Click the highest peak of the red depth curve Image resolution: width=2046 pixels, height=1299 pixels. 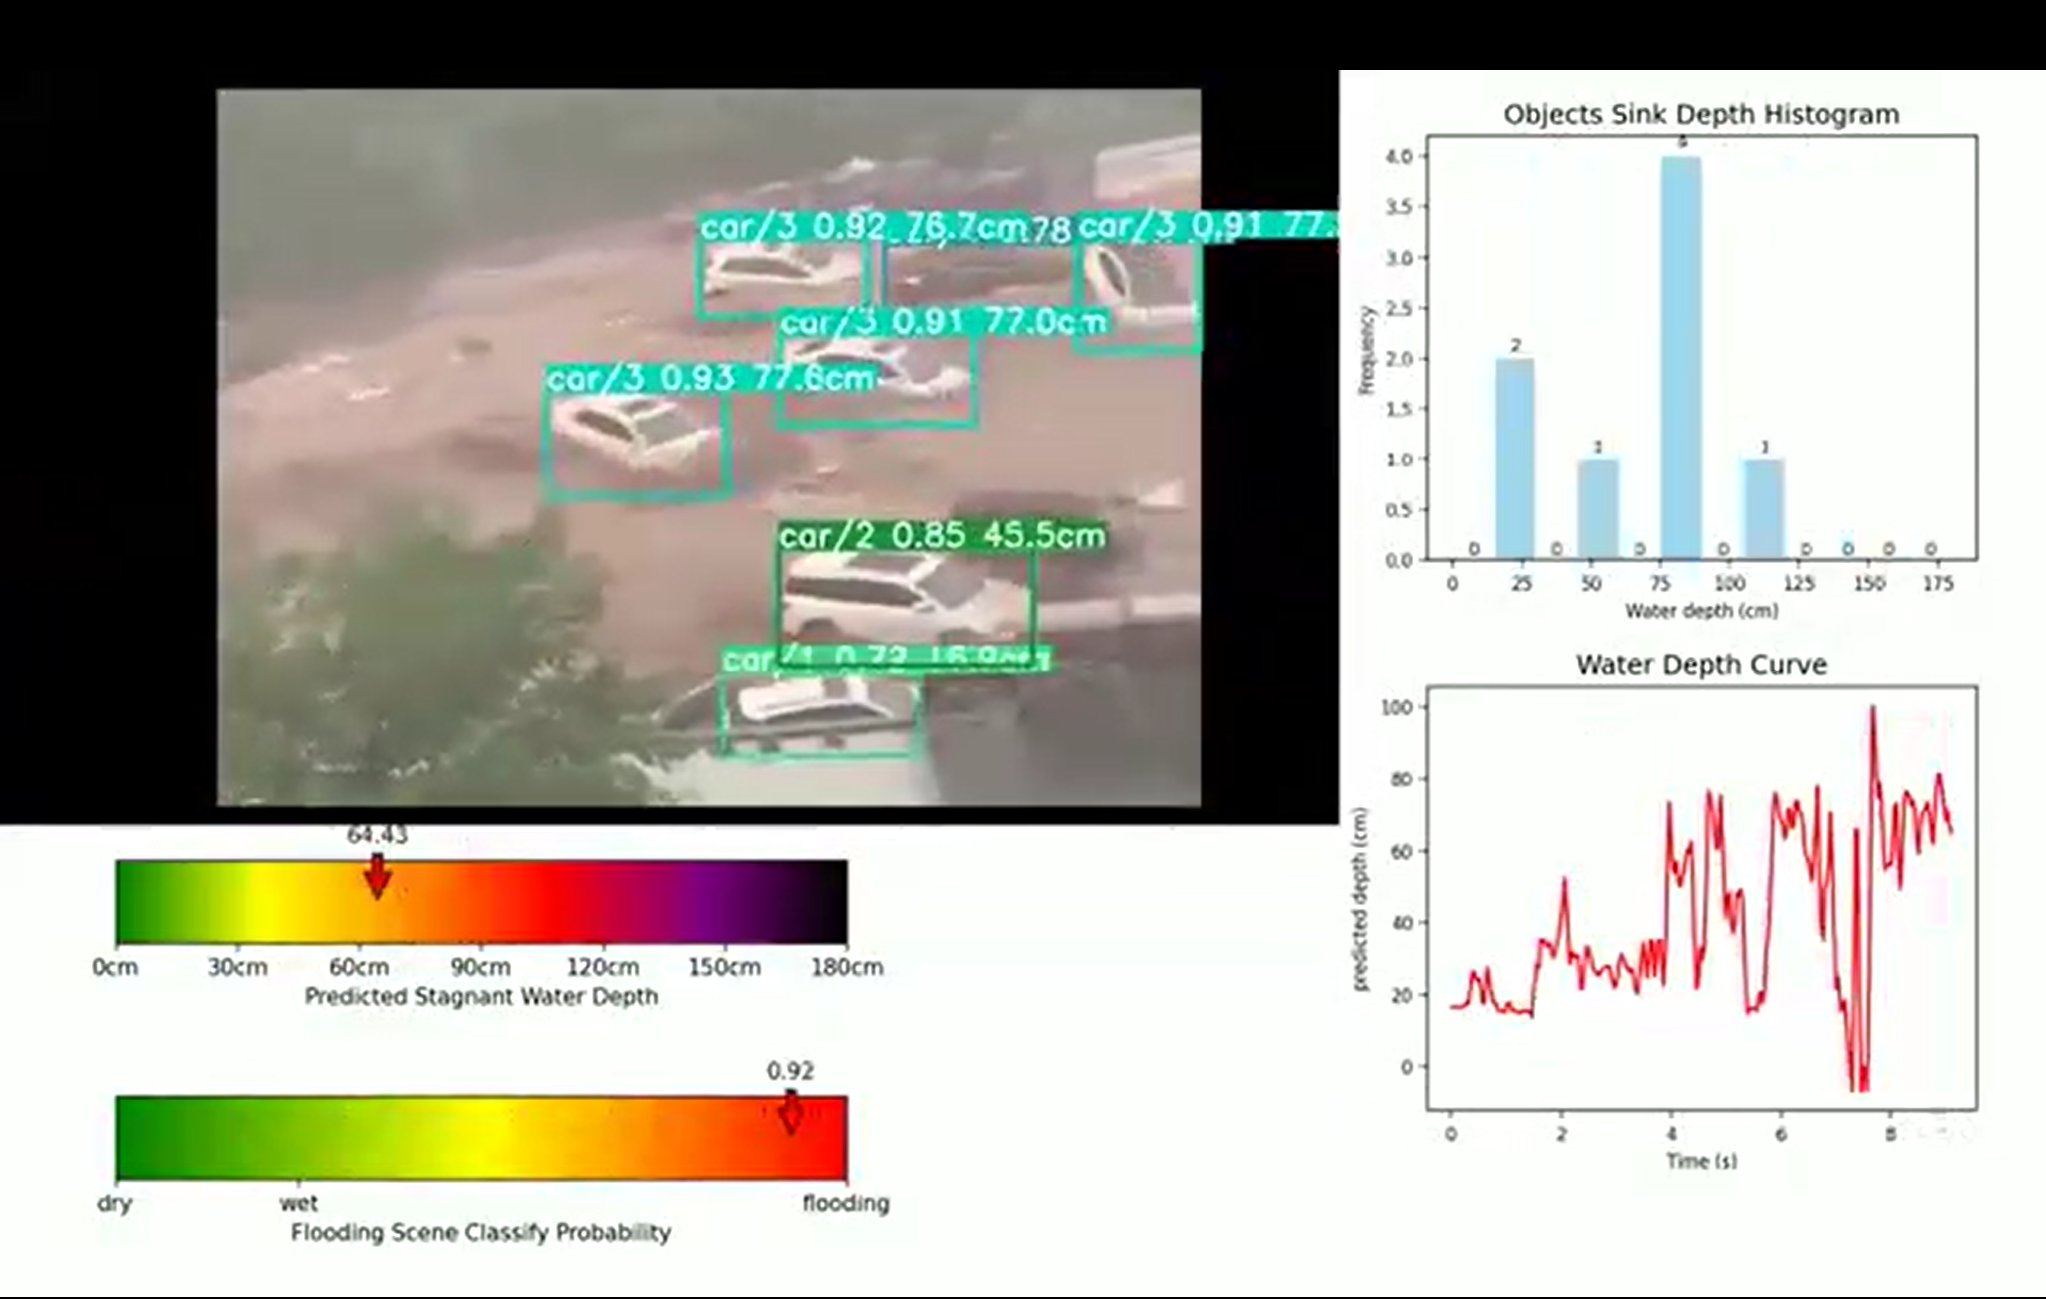(x=1872, y=708)
